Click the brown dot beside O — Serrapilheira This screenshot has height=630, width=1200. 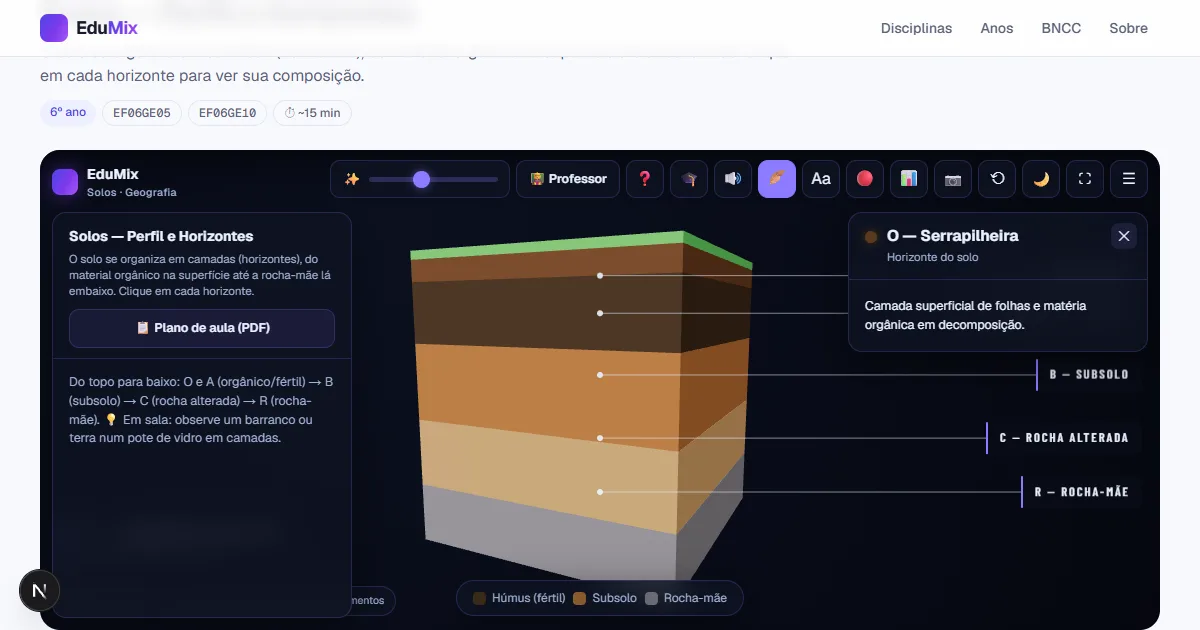[871, 237]
